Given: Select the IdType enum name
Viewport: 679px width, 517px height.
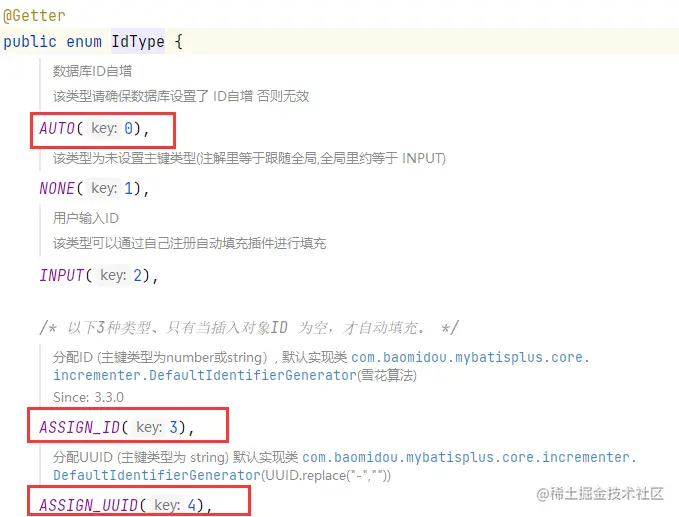Looking at the screenshot, I should coord(138,42).
